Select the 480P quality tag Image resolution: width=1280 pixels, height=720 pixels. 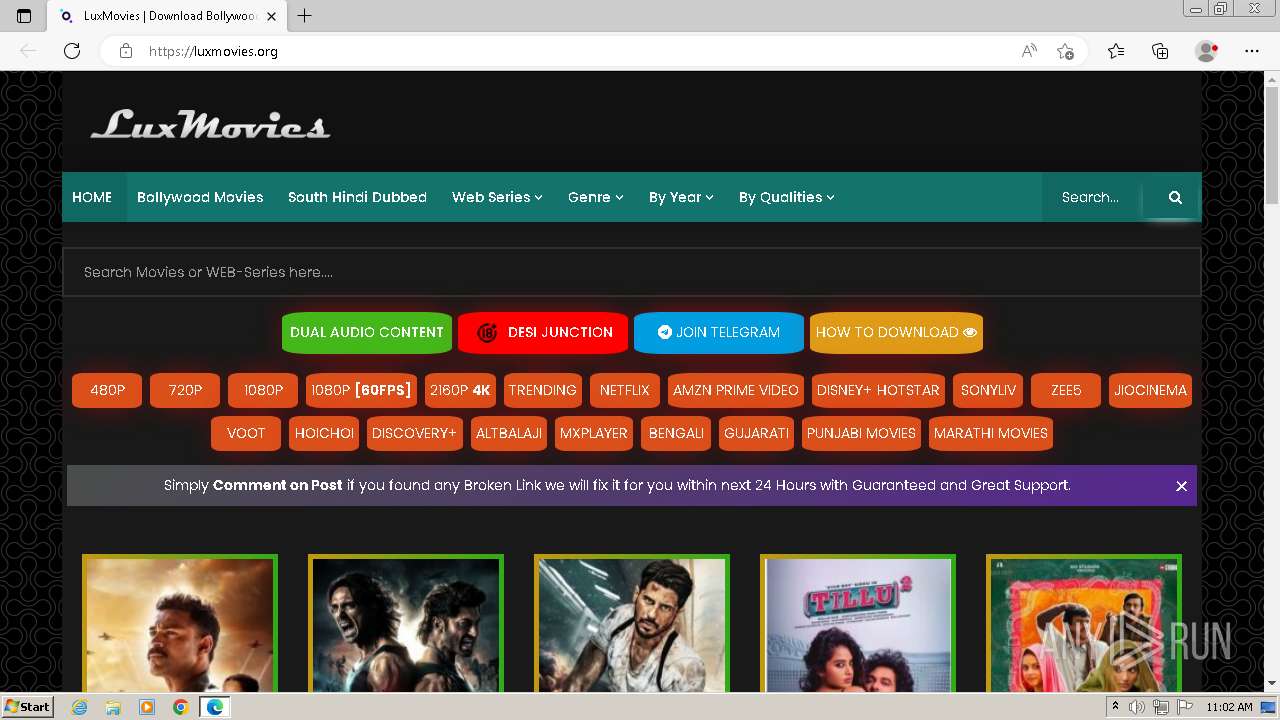[107, 390]
